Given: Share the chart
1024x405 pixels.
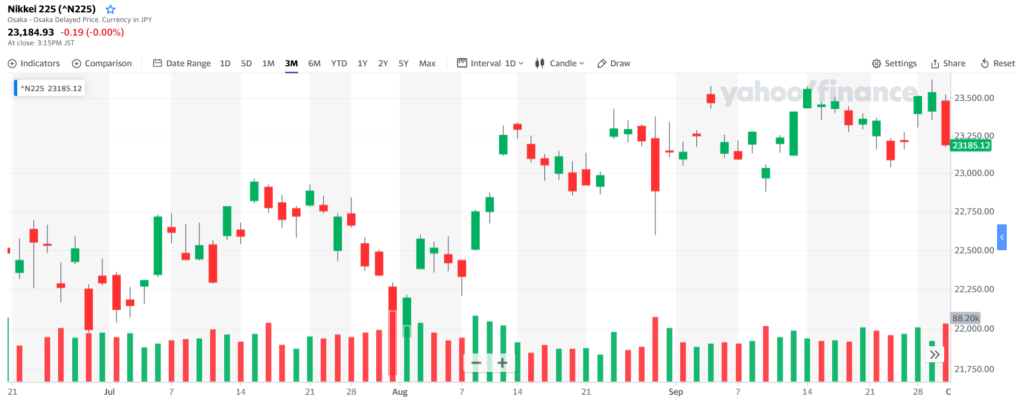Looking at the screenshot, I should pyautogui.click(x=948, y=63).
